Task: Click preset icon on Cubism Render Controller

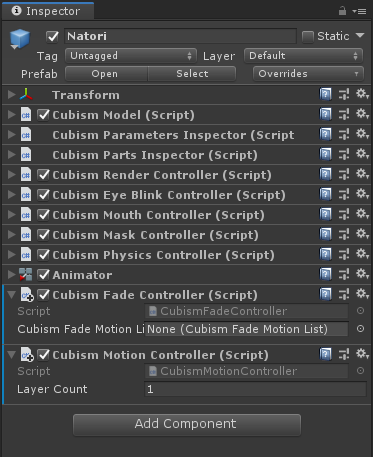Action: pyautogui.click(x=344, y=174)
